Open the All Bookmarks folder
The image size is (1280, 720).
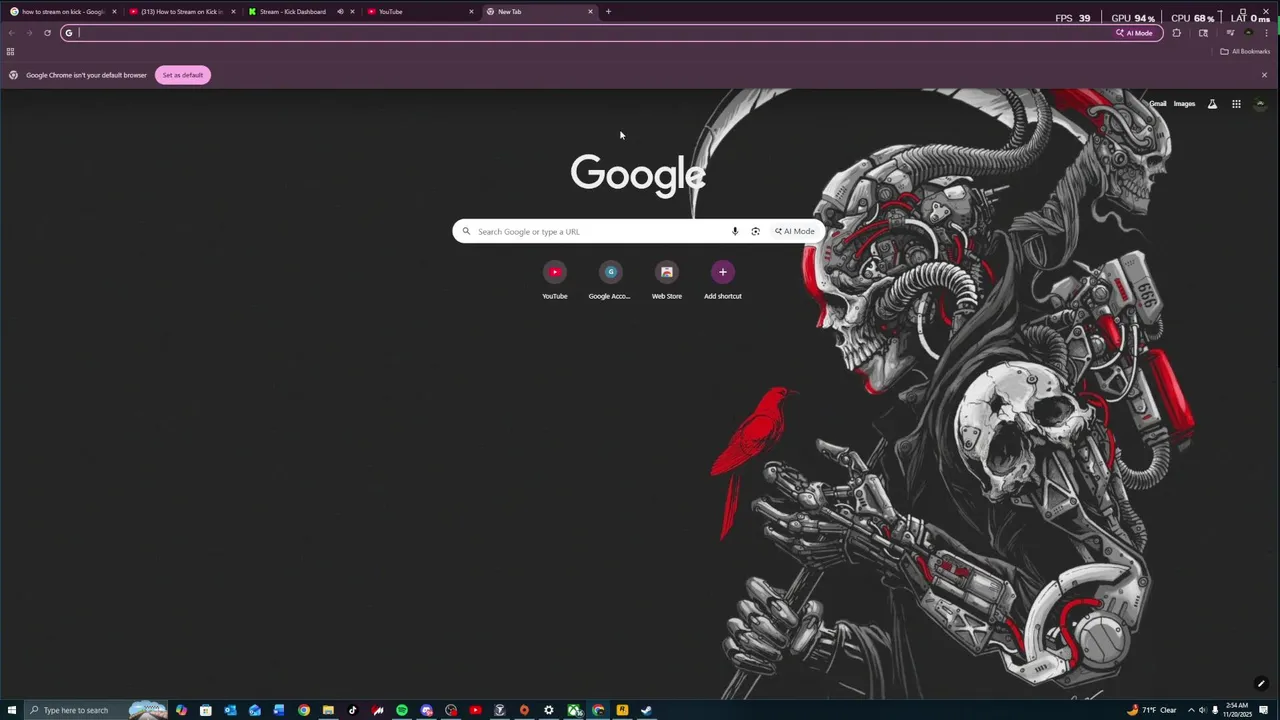coord(1245,52)
